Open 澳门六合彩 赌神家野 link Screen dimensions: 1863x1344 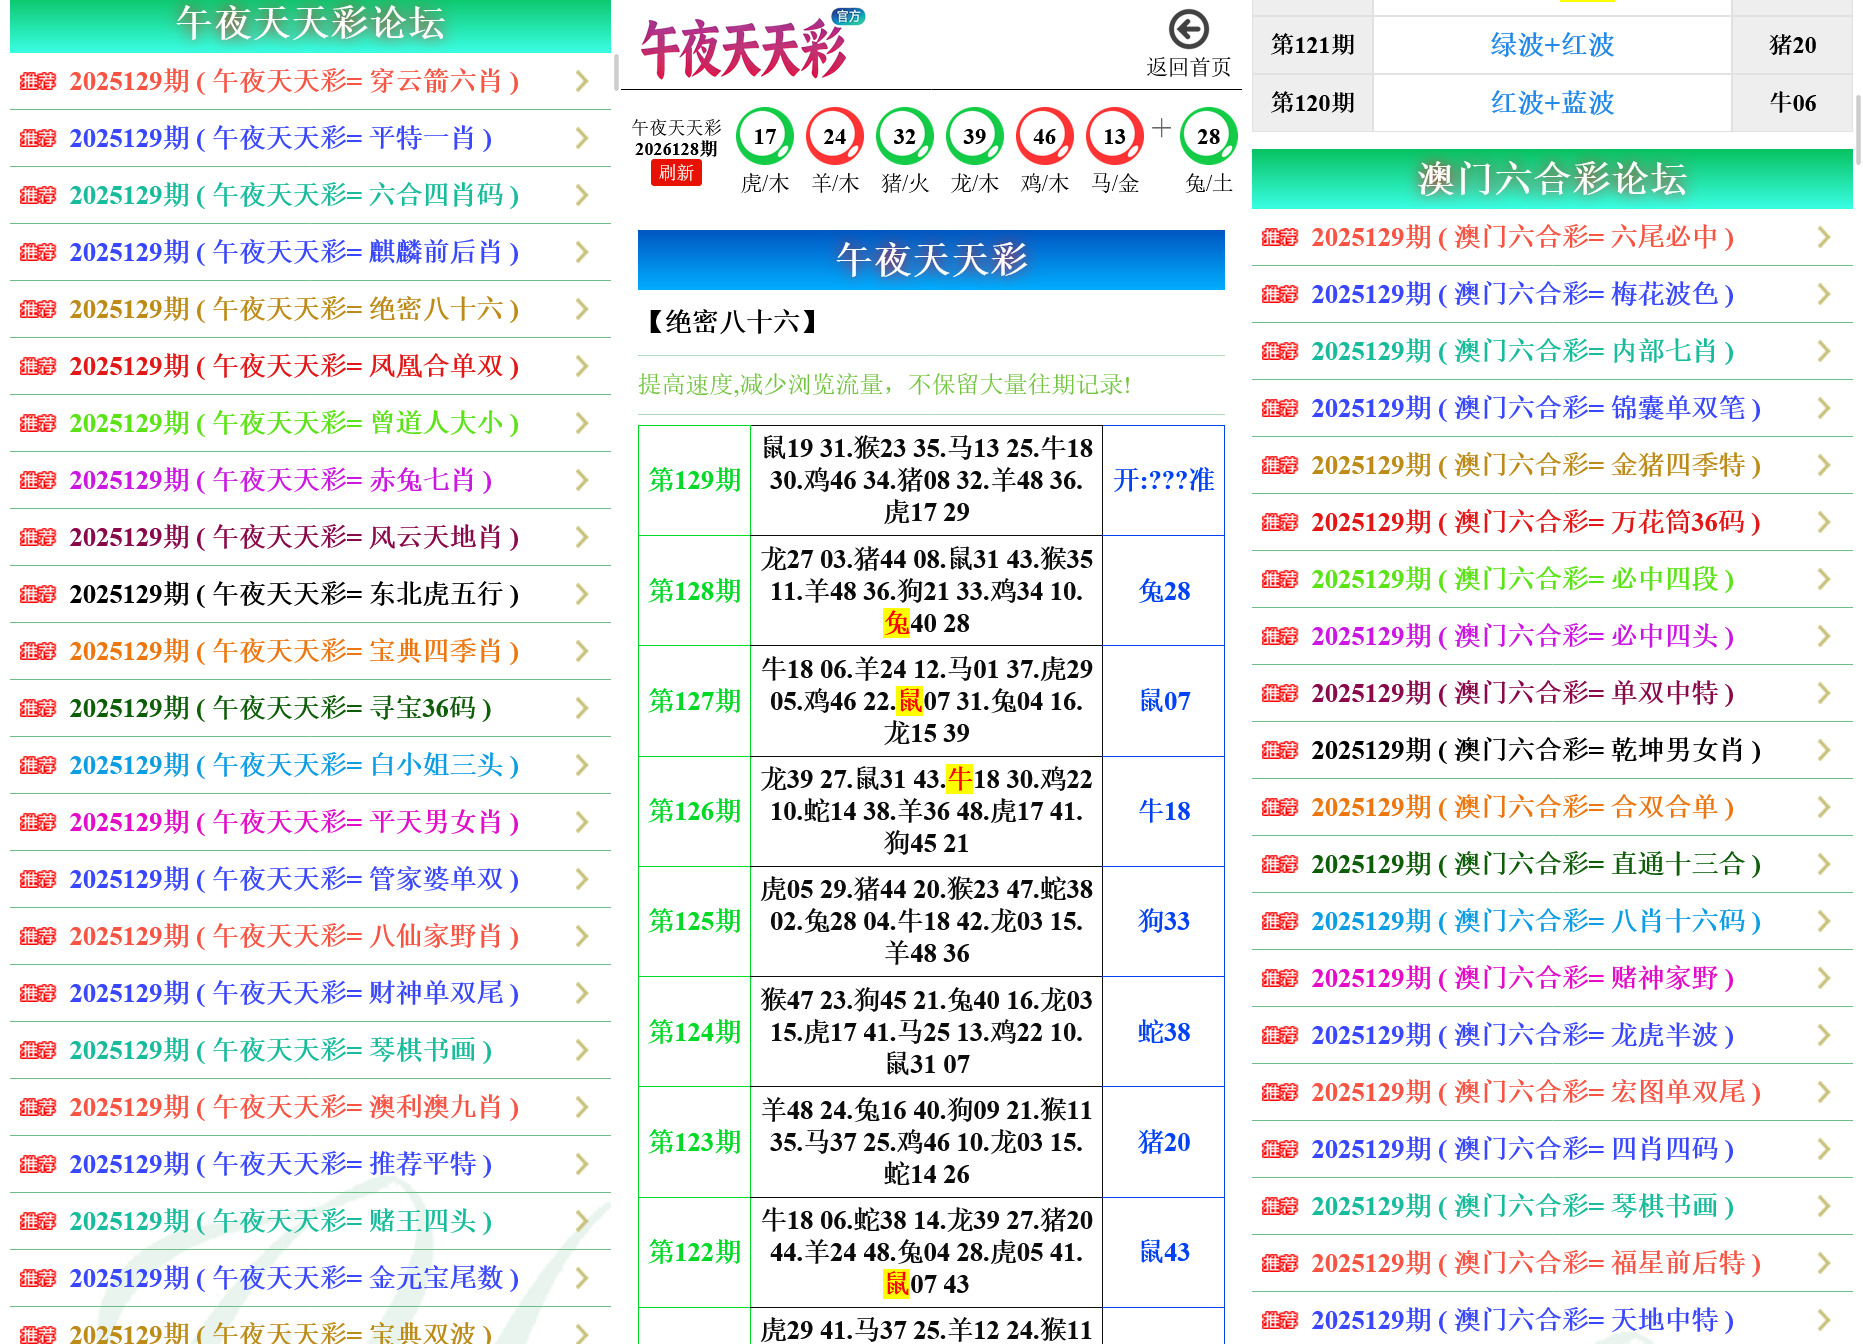(x=1523, y=978)
